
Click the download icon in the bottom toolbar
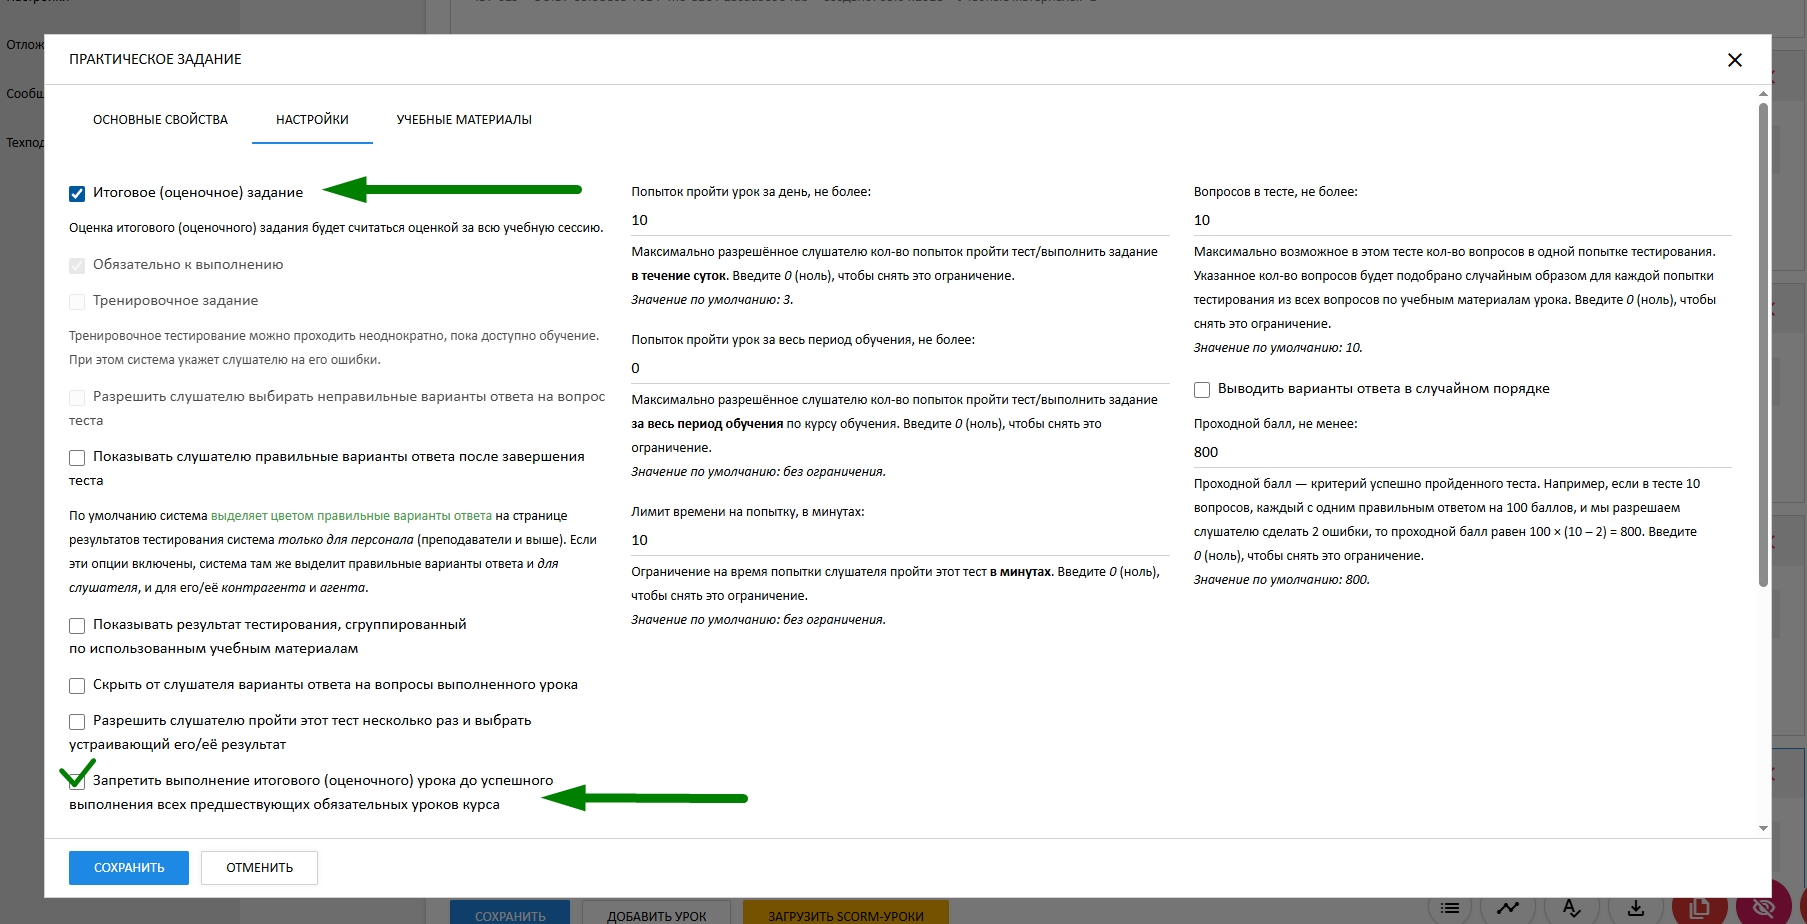coord(1636,908)
